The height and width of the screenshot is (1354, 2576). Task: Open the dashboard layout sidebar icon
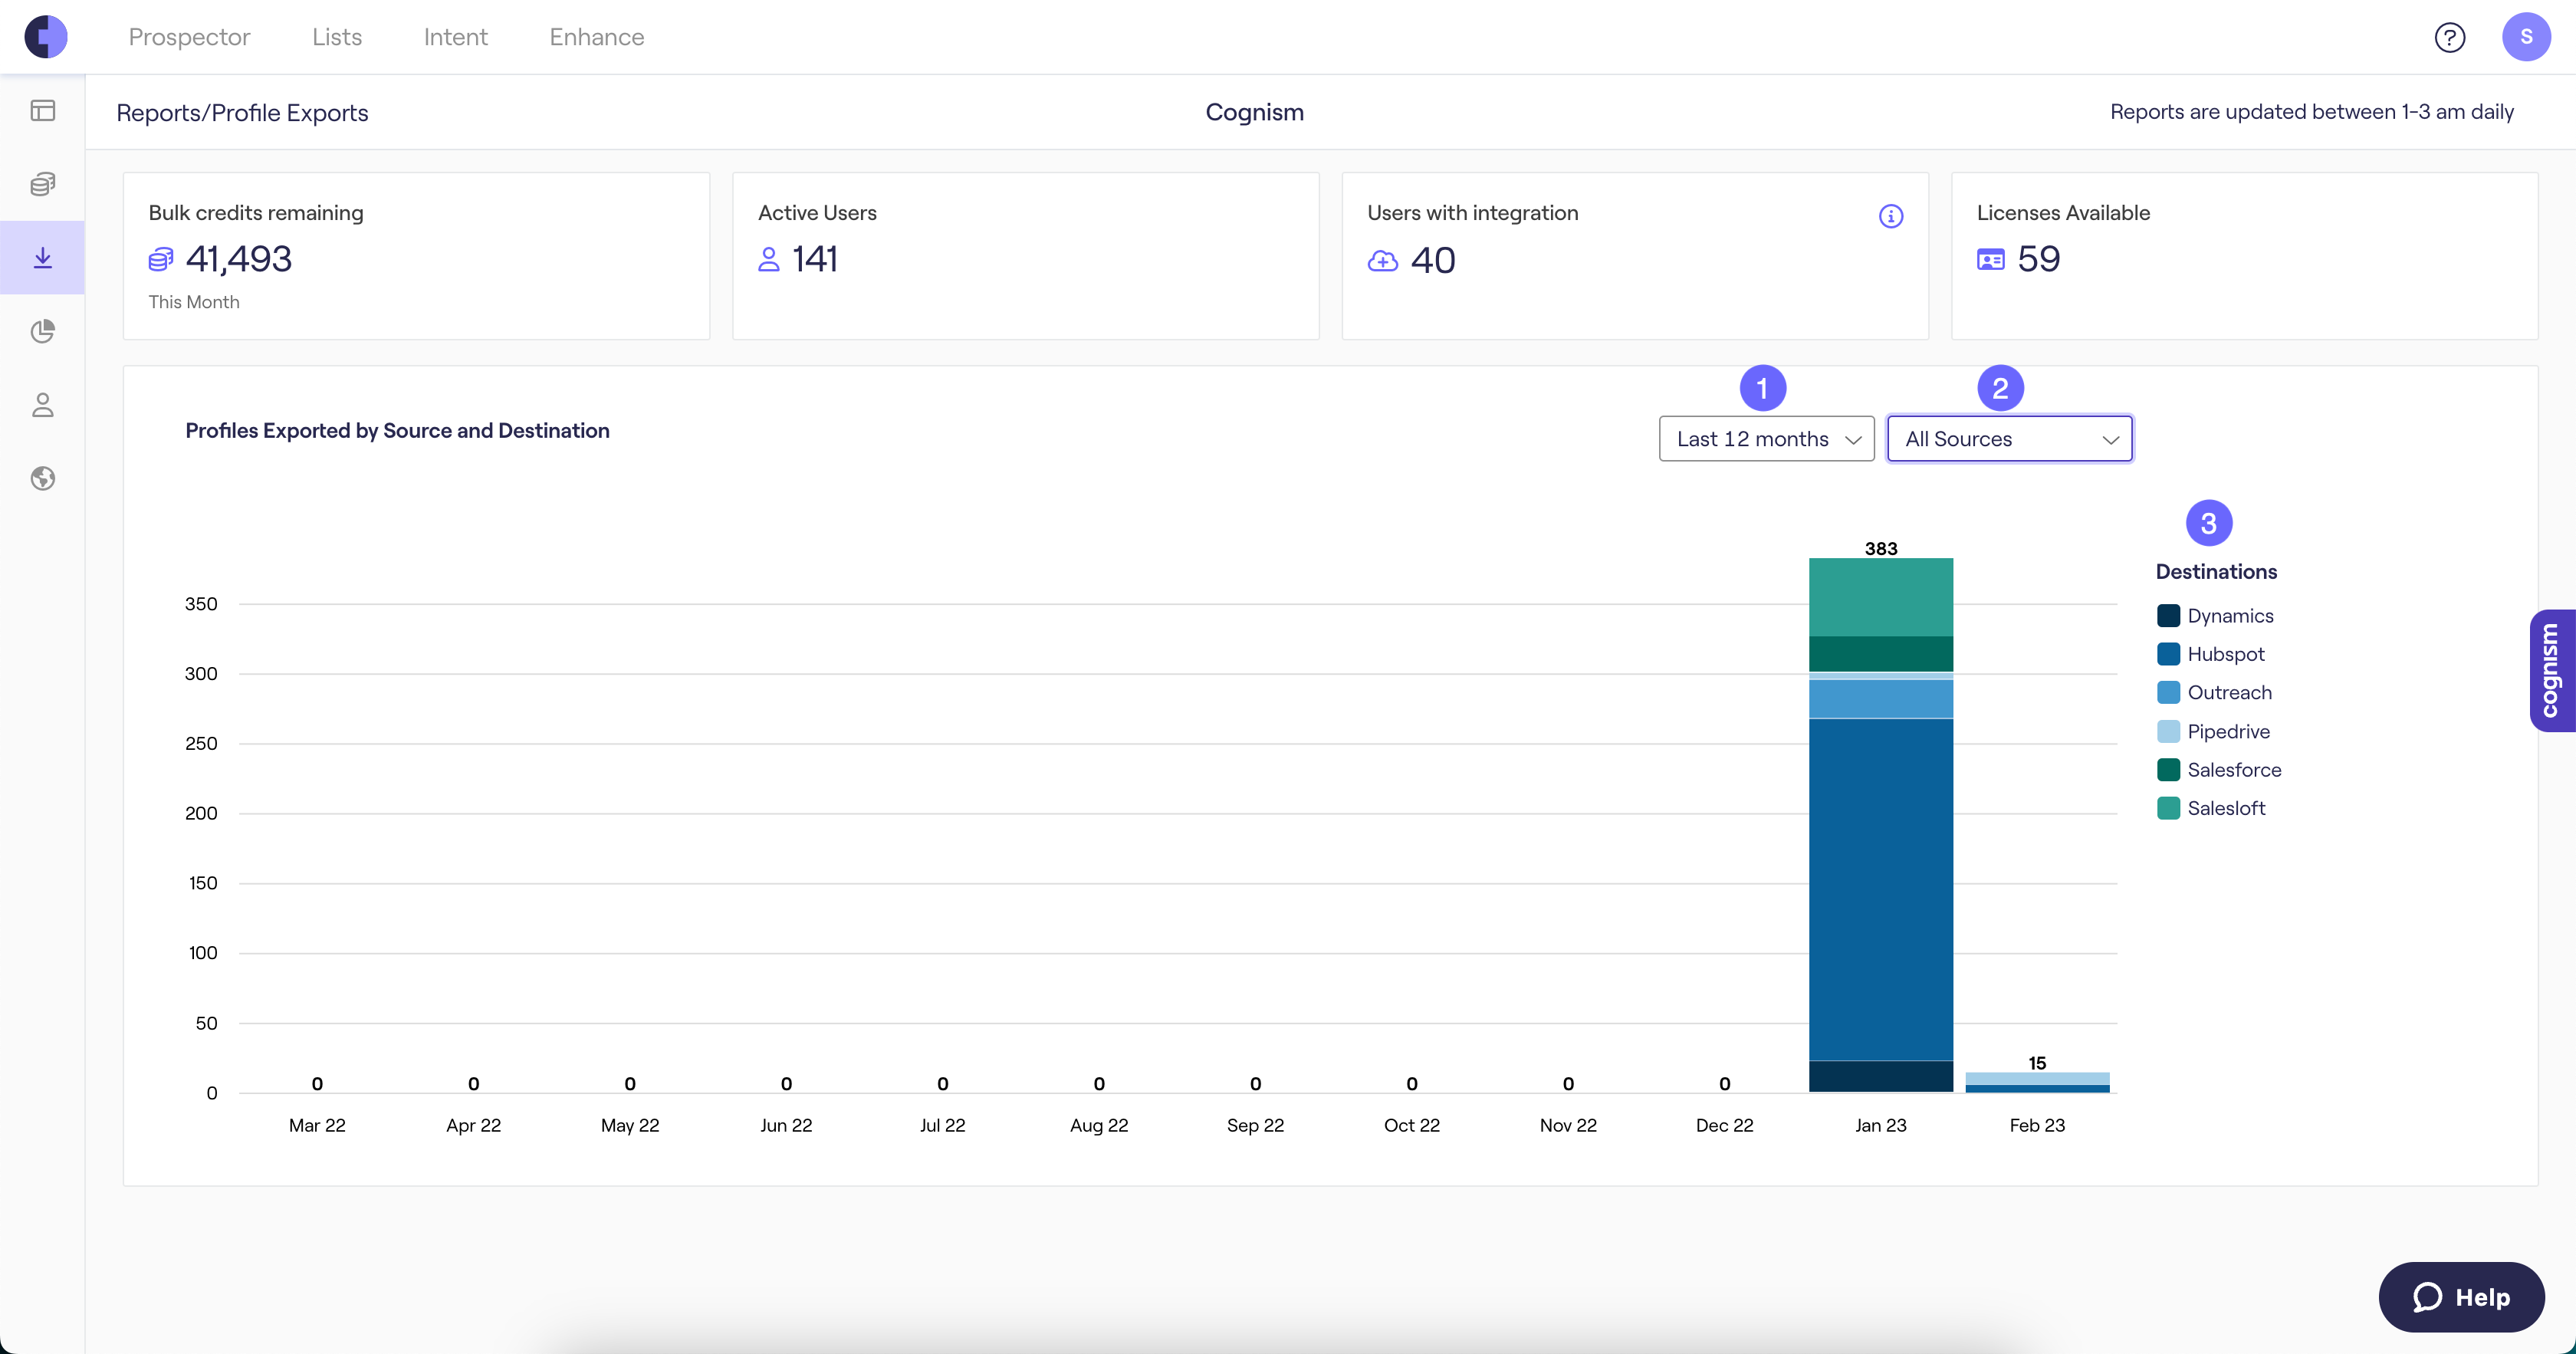pos(42,110)
